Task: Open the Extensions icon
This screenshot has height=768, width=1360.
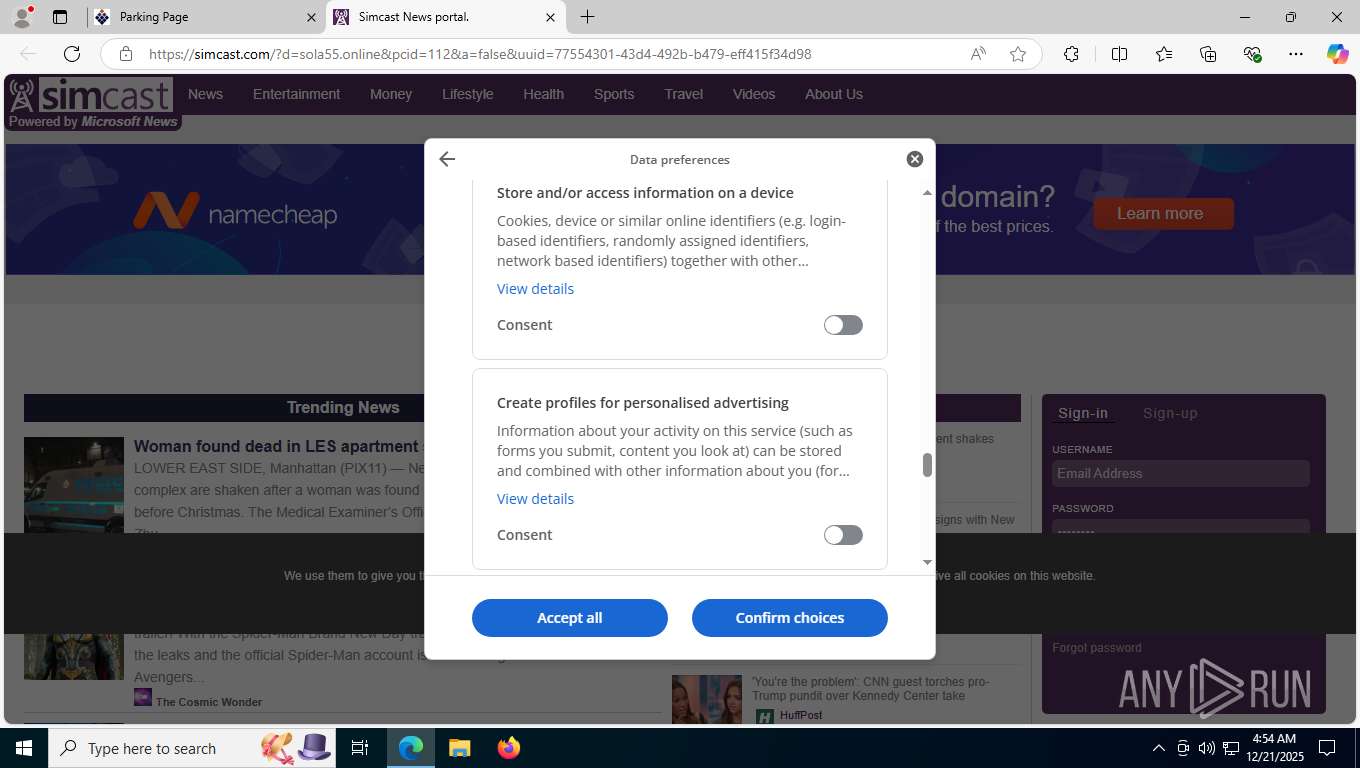Action: (1071, 54)
